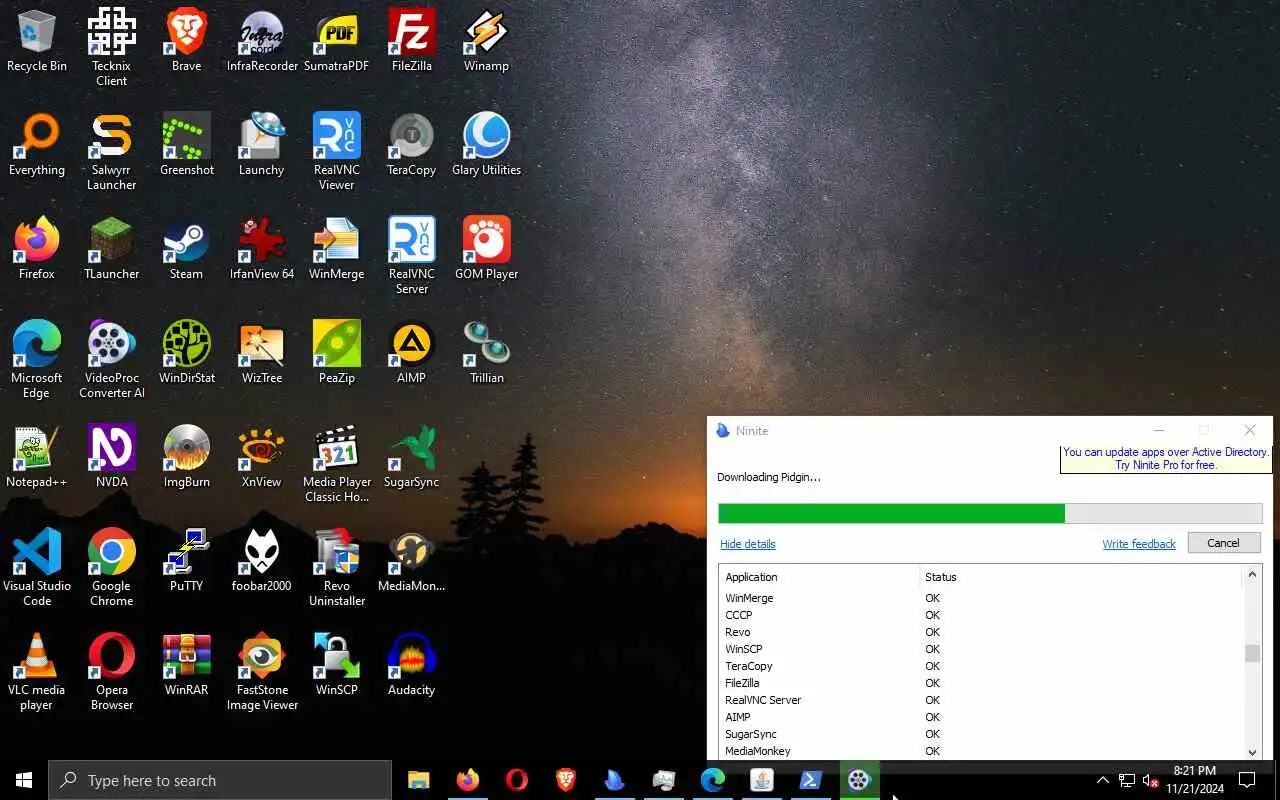This screenshot has width=1280, height=800.
Task: Select the Opera Browser desktop icon
Action: [111, 672]
